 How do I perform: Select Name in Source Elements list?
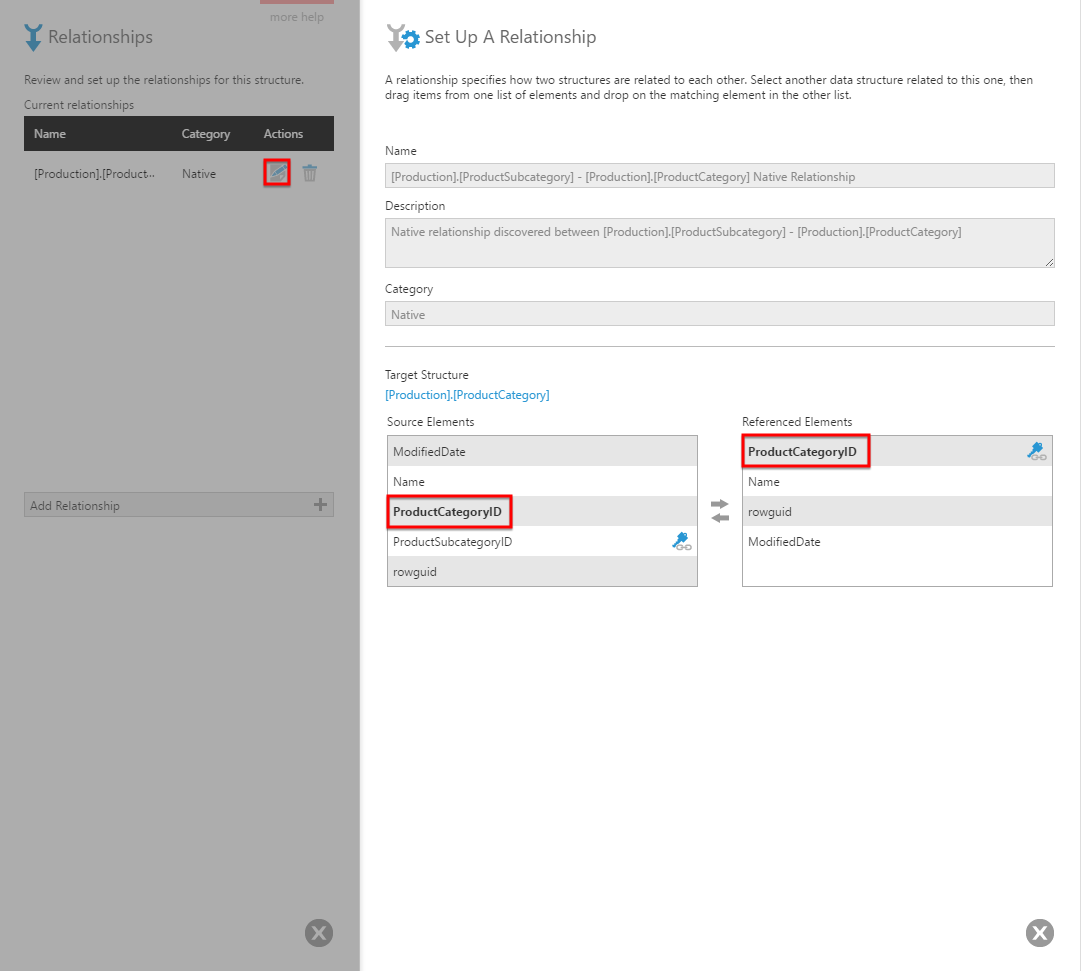point(542,481)
